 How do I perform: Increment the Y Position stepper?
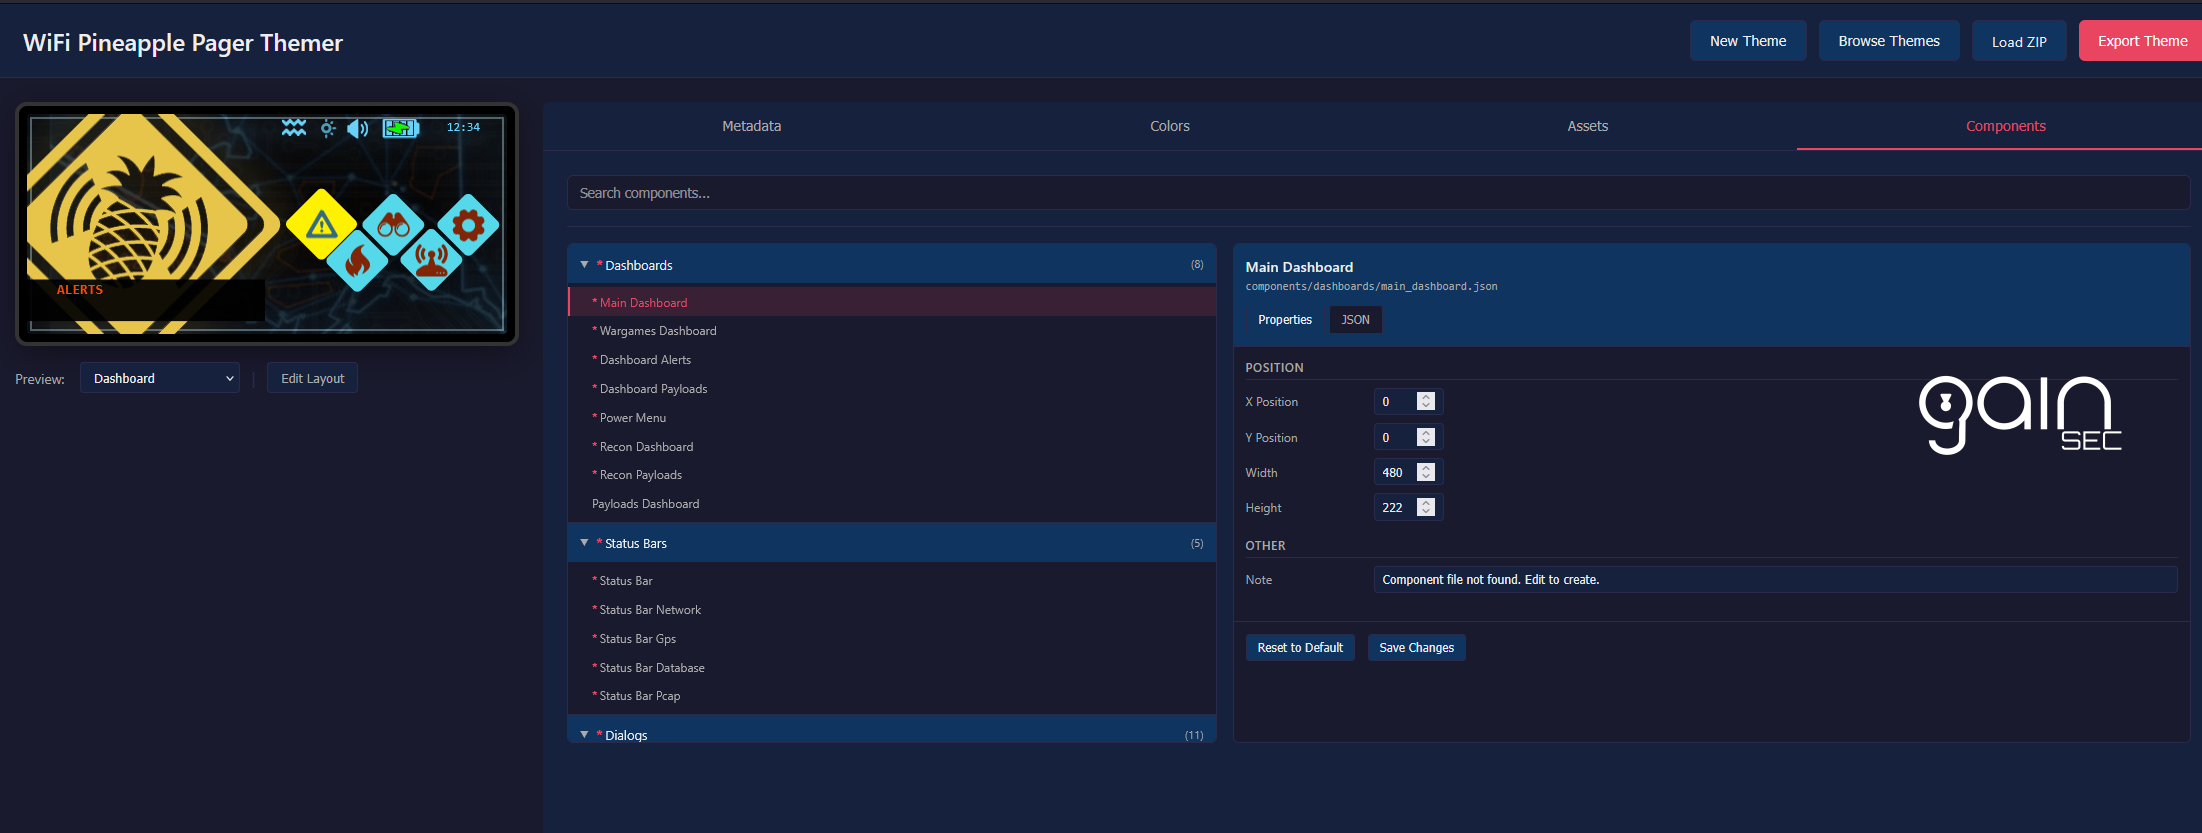click(1426, 433)
